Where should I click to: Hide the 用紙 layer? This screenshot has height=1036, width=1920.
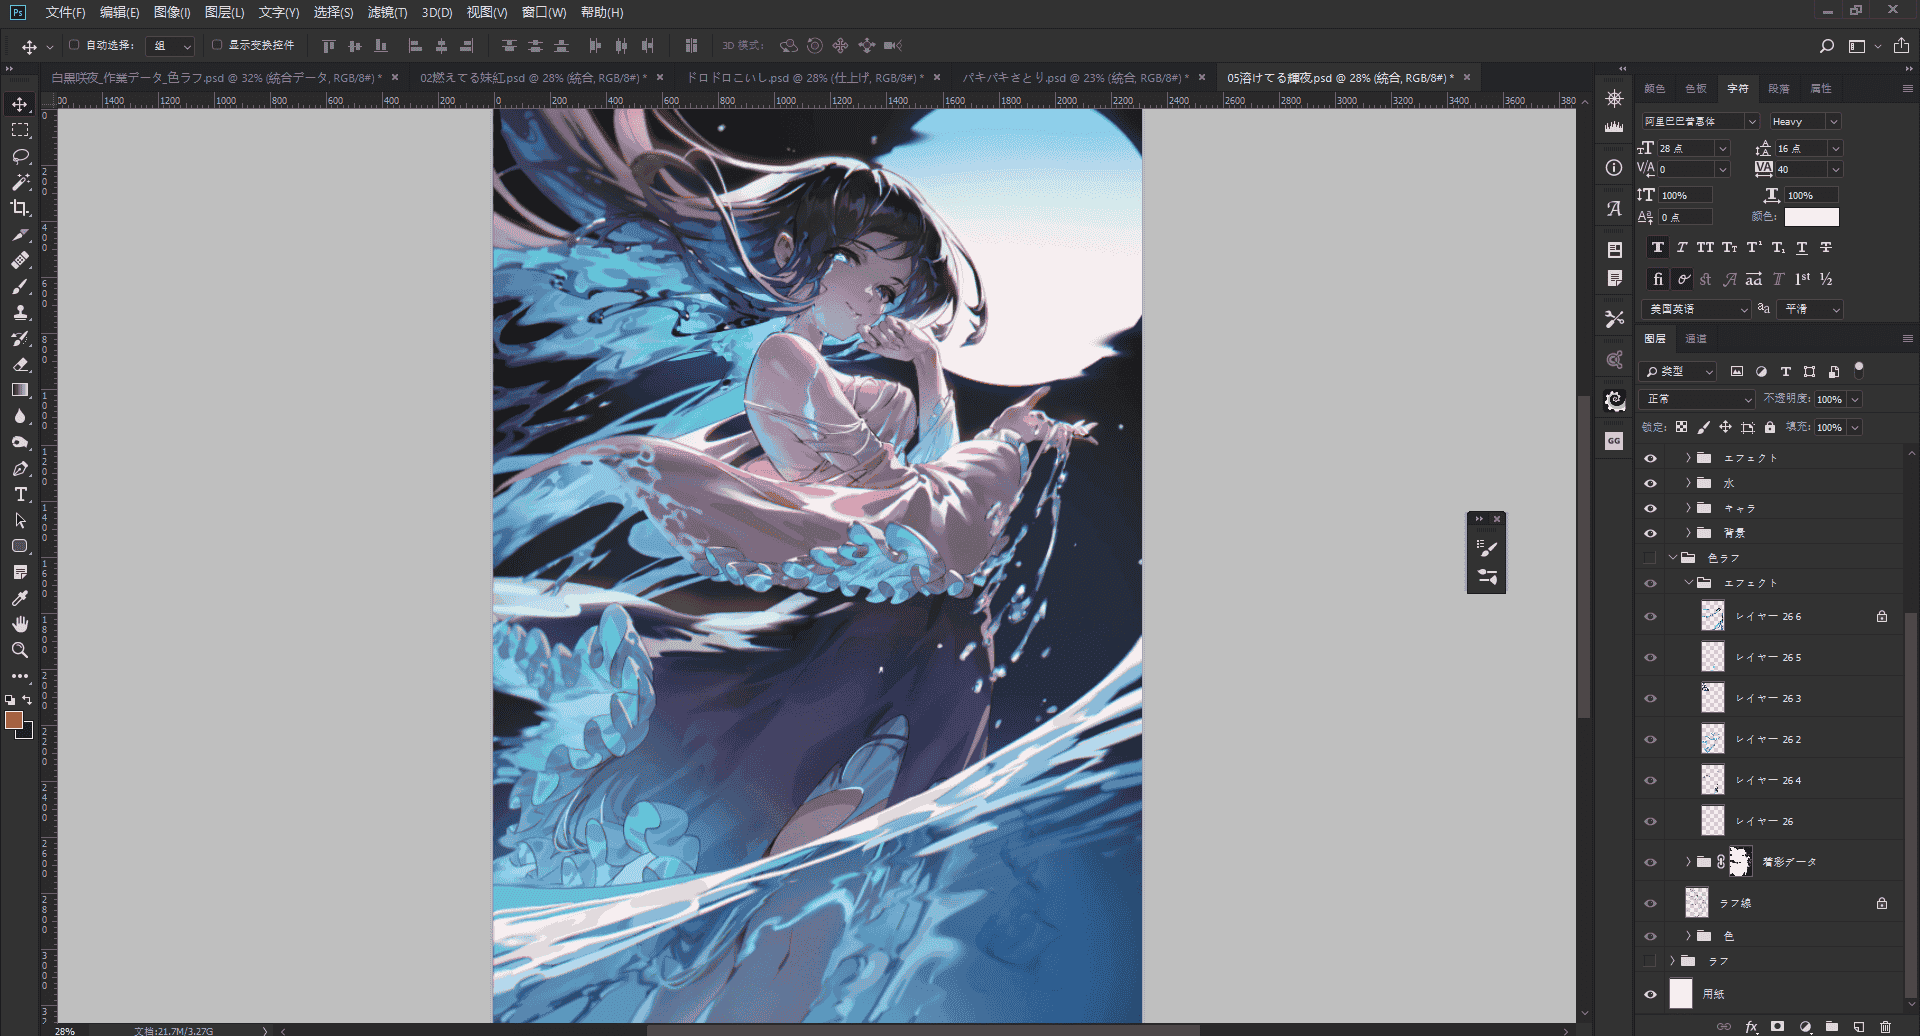tap(1650, 995)
